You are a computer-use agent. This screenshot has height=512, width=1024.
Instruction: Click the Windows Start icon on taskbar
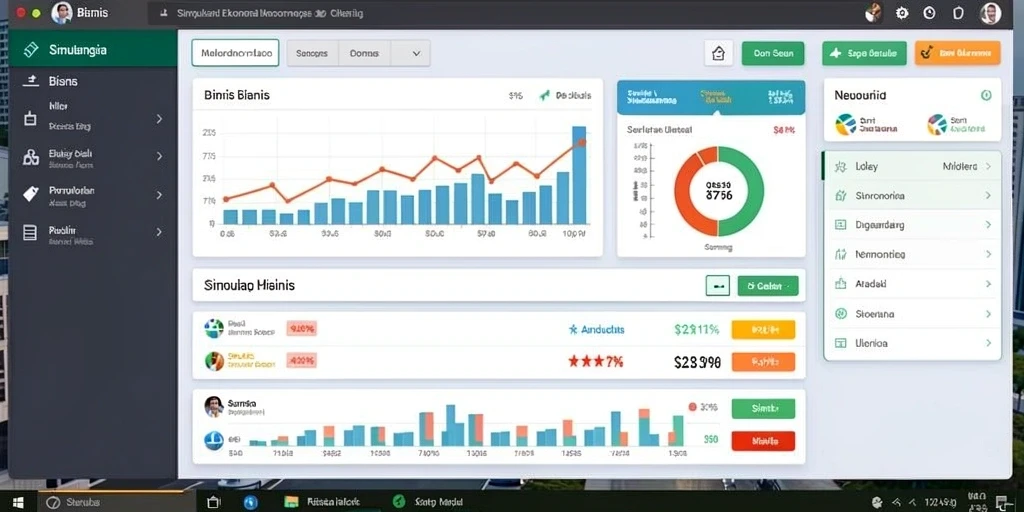click(x=18, y=502)
